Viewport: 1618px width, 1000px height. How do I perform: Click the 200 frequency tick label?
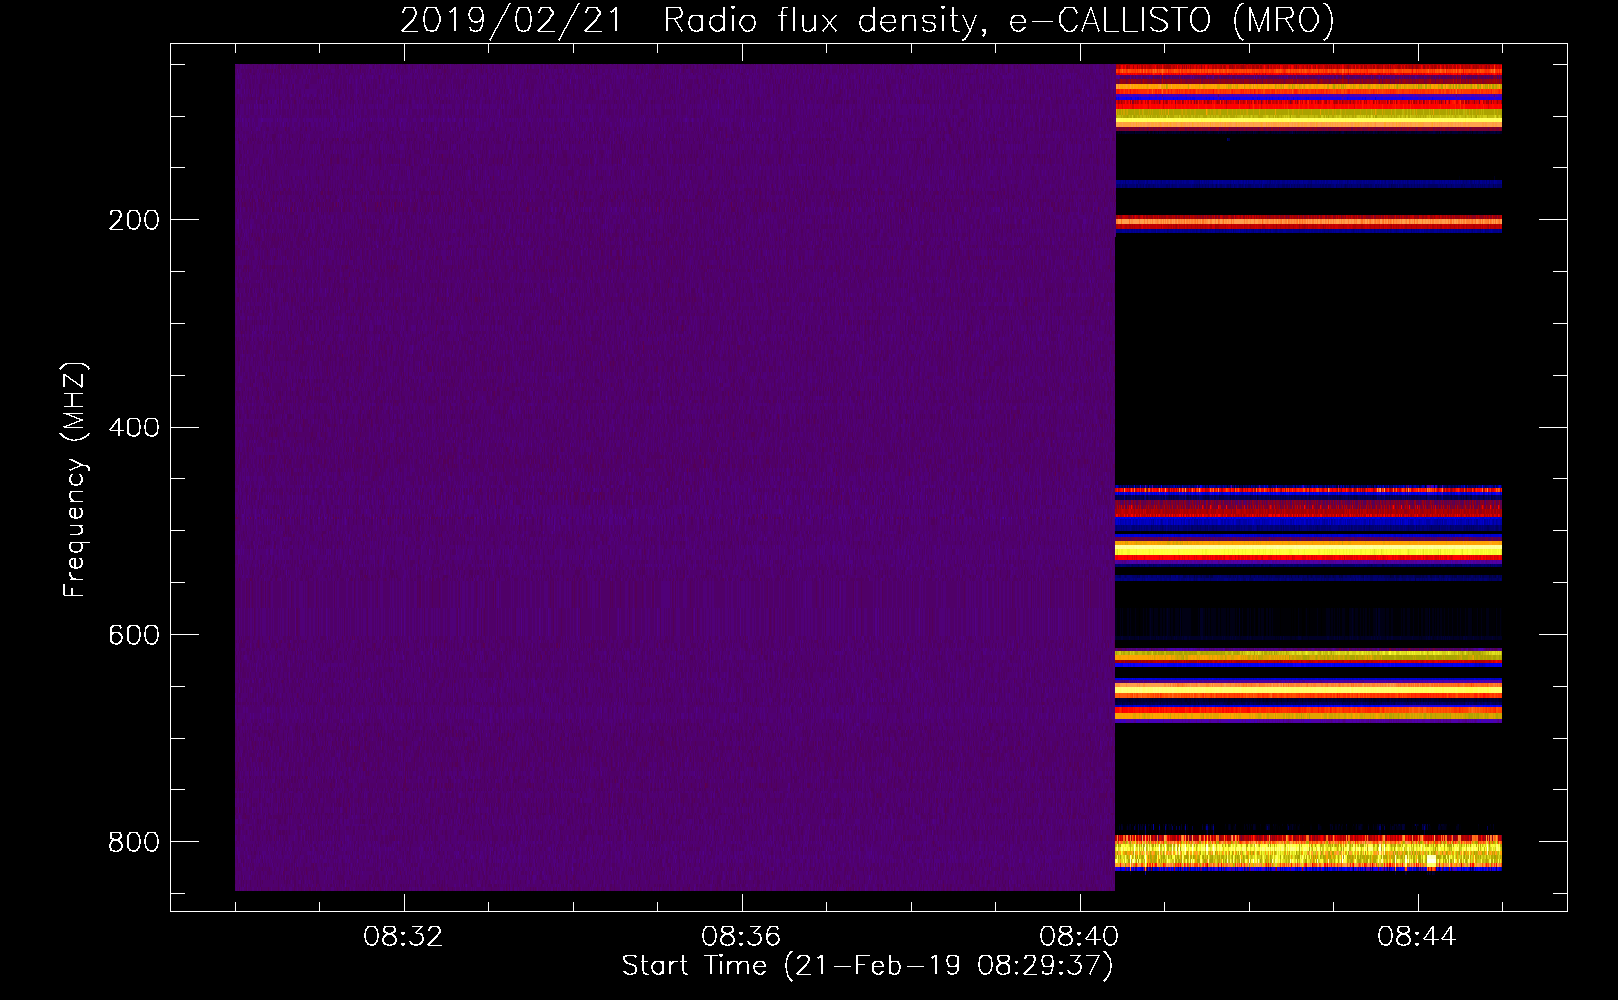coord(134,220)
